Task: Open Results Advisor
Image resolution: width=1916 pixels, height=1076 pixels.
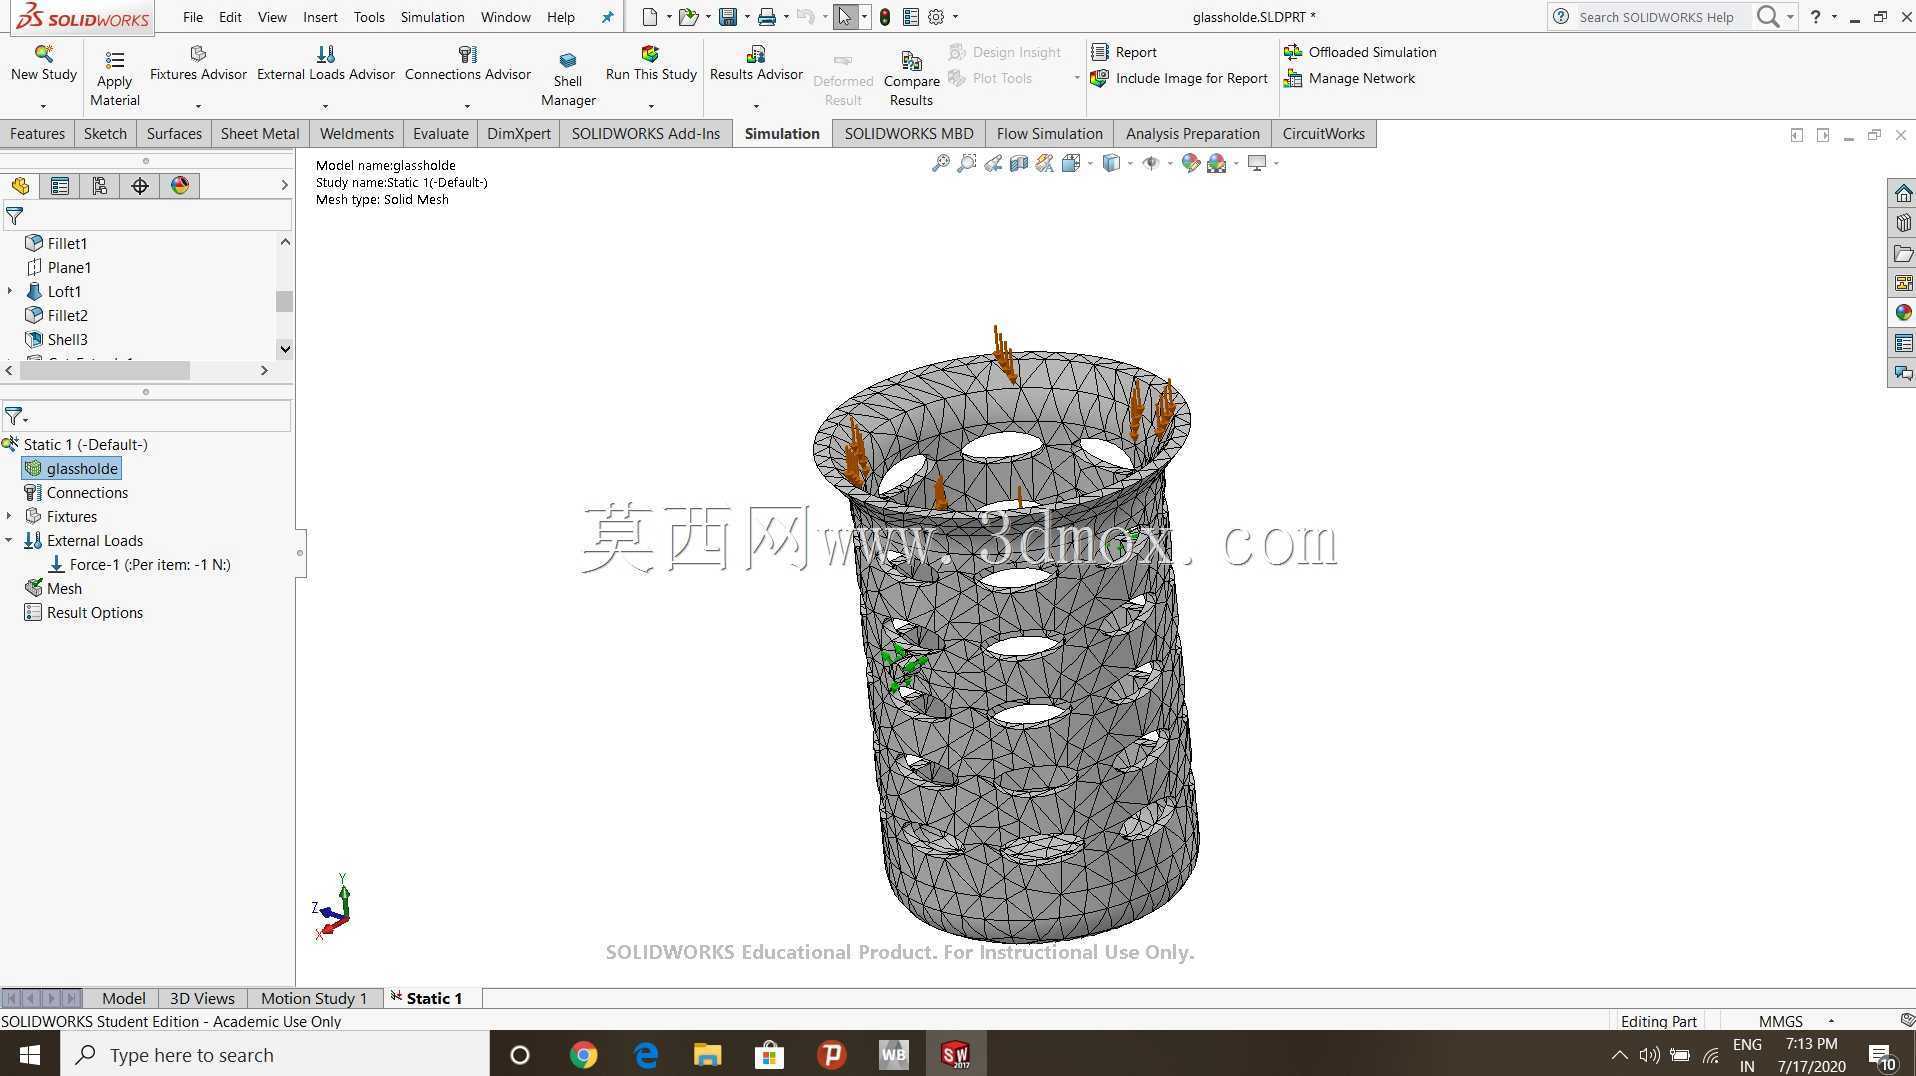Action: (756, 64)
